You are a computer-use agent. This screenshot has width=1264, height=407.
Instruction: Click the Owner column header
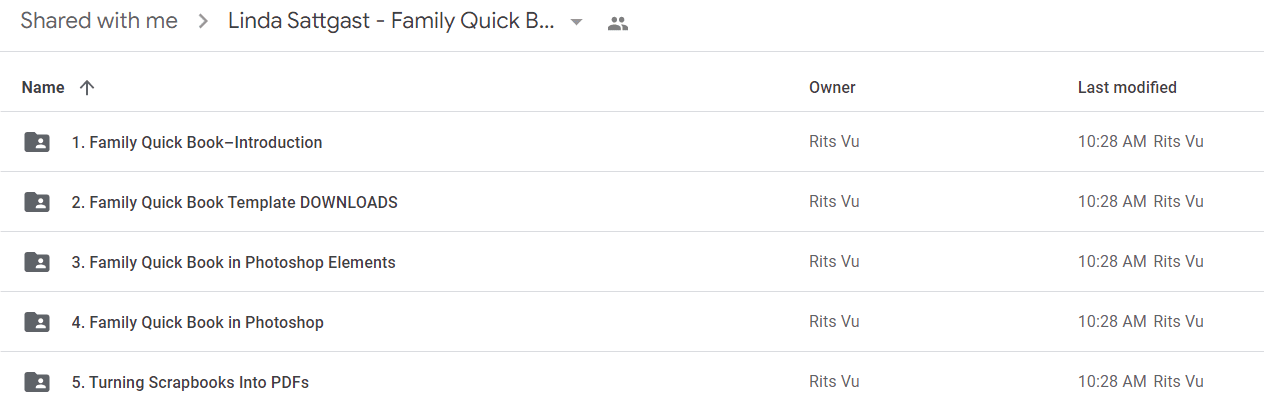pos(832,87)
